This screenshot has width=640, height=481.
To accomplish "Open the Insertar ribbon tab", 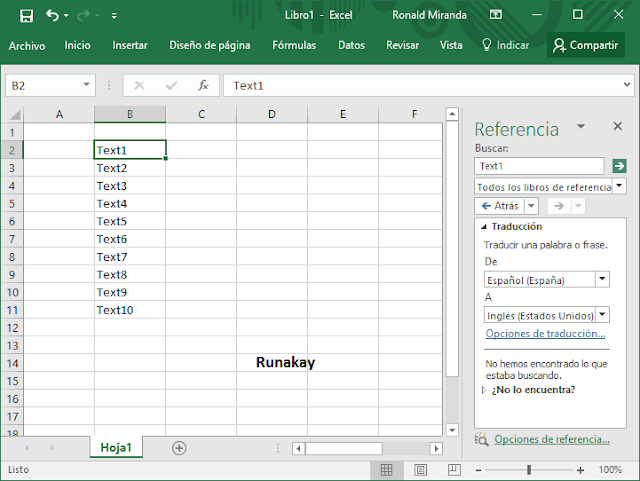I will click(130, 45).
